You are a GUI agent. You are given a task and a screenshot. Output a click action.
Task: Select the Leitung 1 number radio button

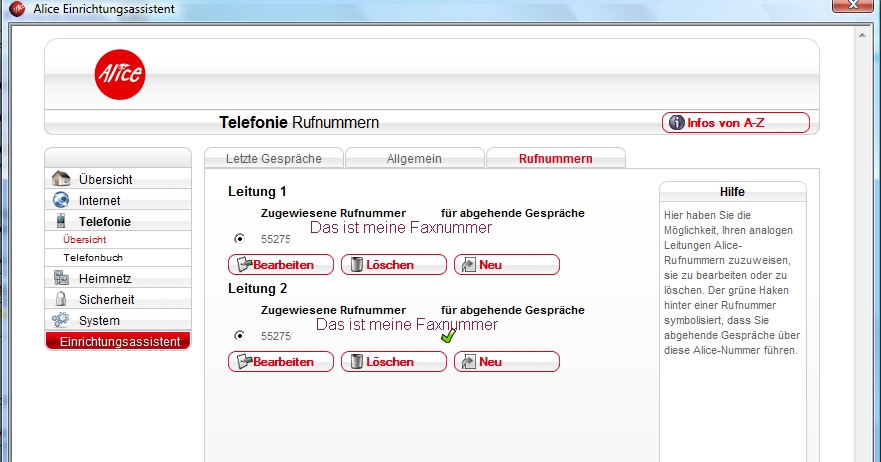click(x=239, y=239)
